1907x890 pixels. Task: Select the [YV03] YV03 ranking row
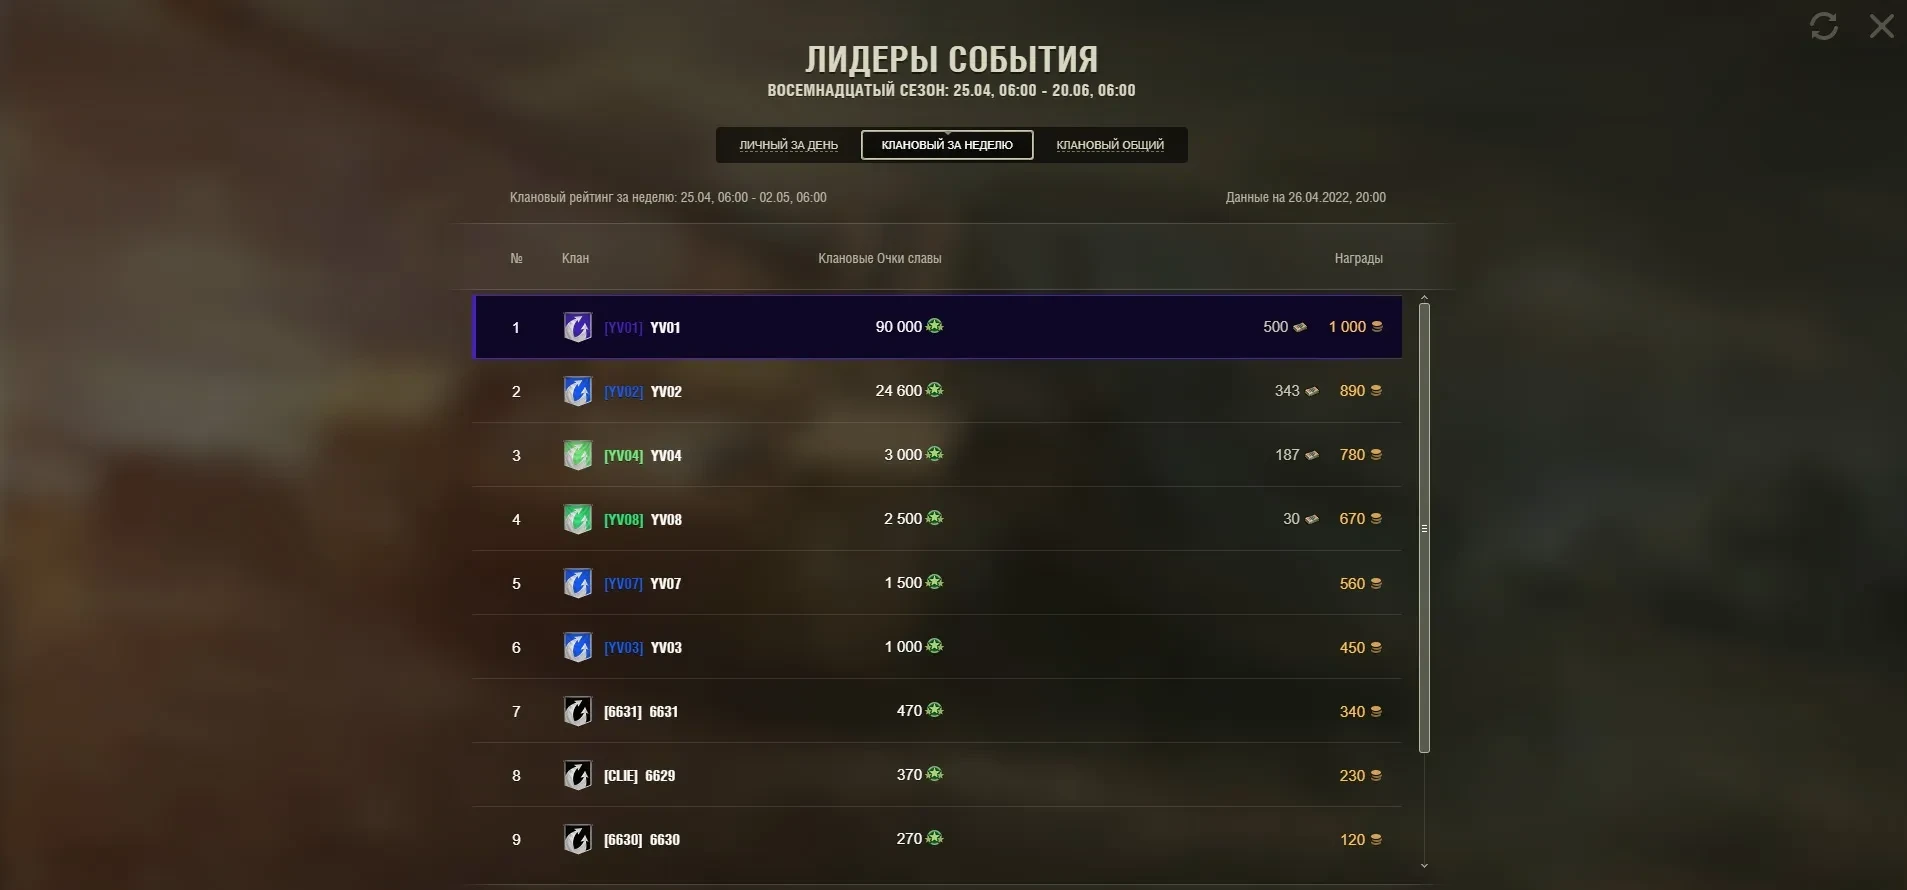(x=937, y=647)
